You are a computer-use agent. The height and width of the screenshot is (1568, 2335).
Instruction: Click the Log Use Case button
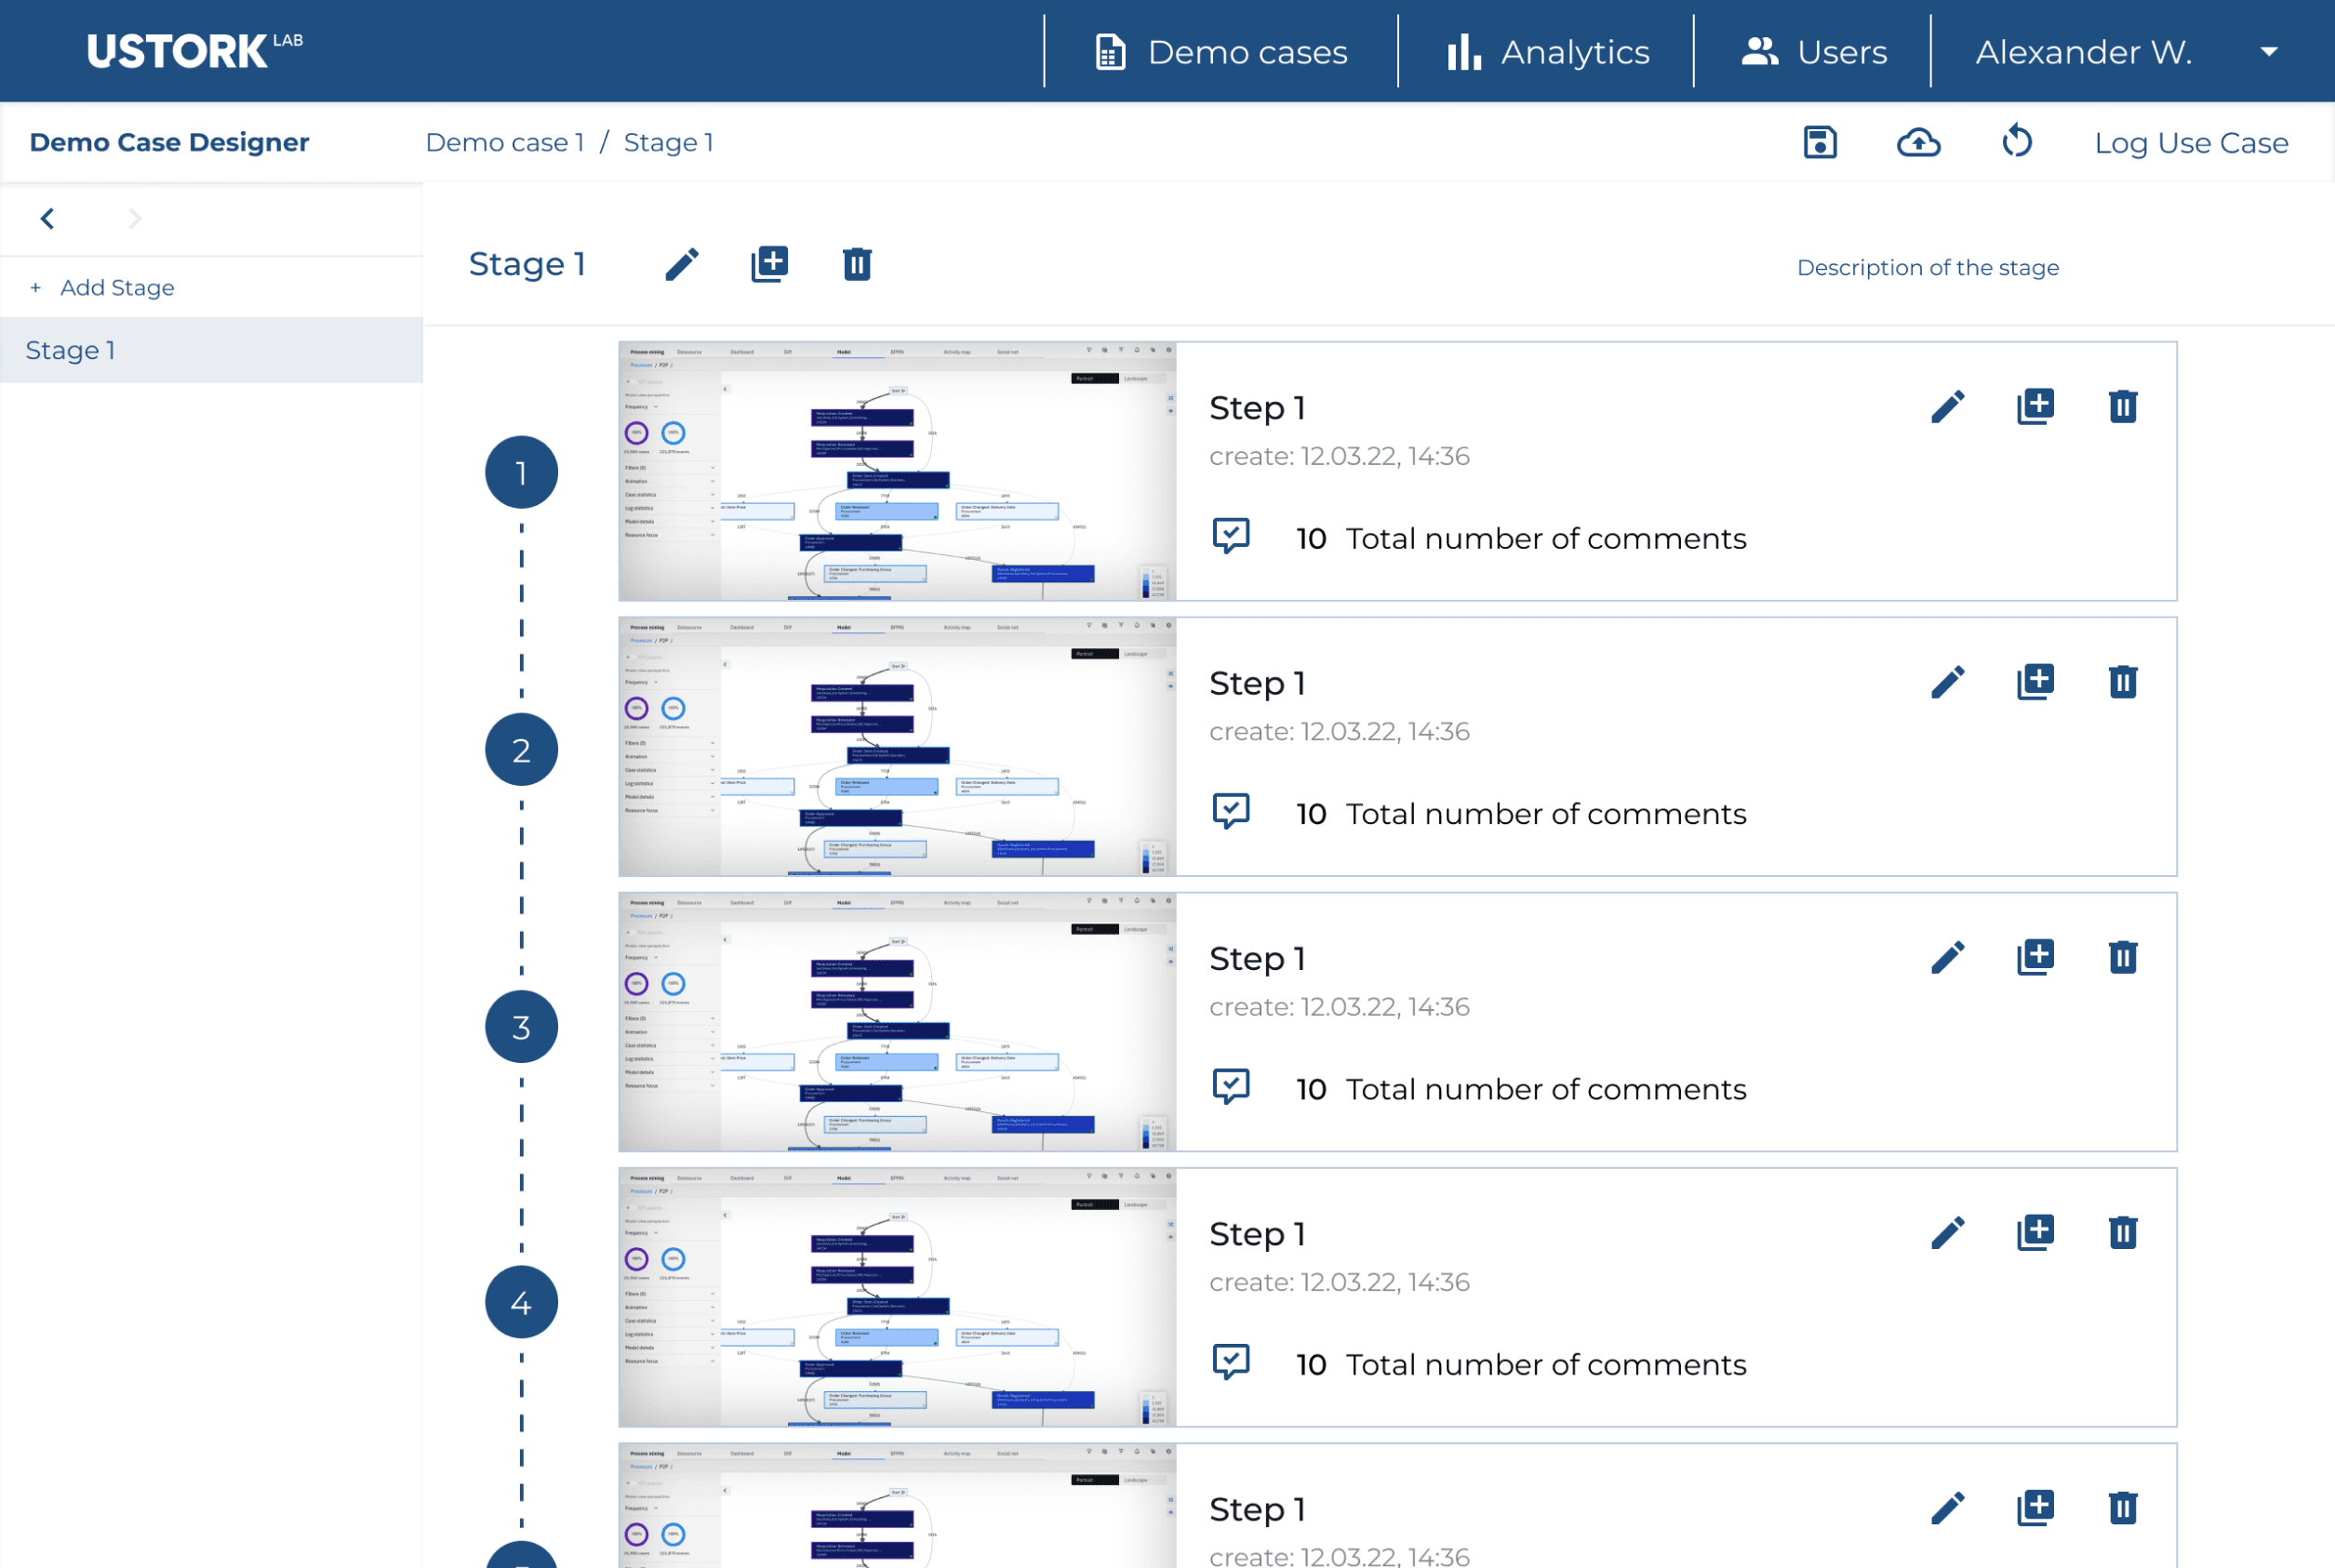coord(2190,143)
